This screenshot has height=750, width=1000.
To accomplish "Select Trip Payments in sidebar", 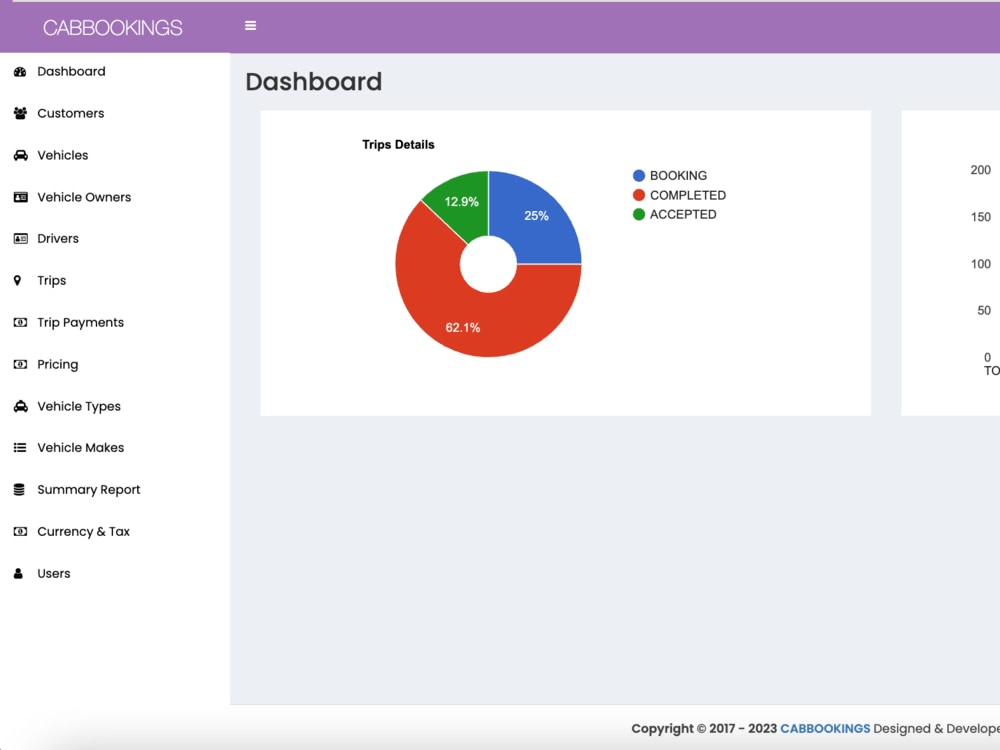I will pyautogui.click(x=80, y=323).
